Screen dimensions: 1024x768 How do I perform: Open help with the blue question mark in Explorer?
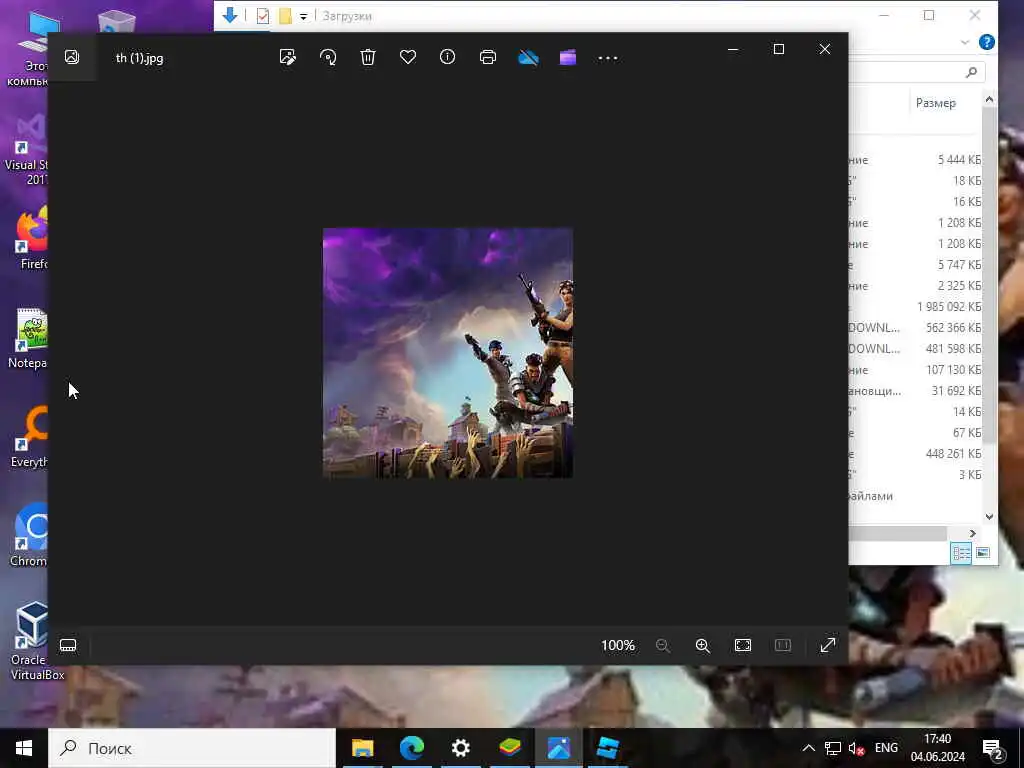click(987, 42)
